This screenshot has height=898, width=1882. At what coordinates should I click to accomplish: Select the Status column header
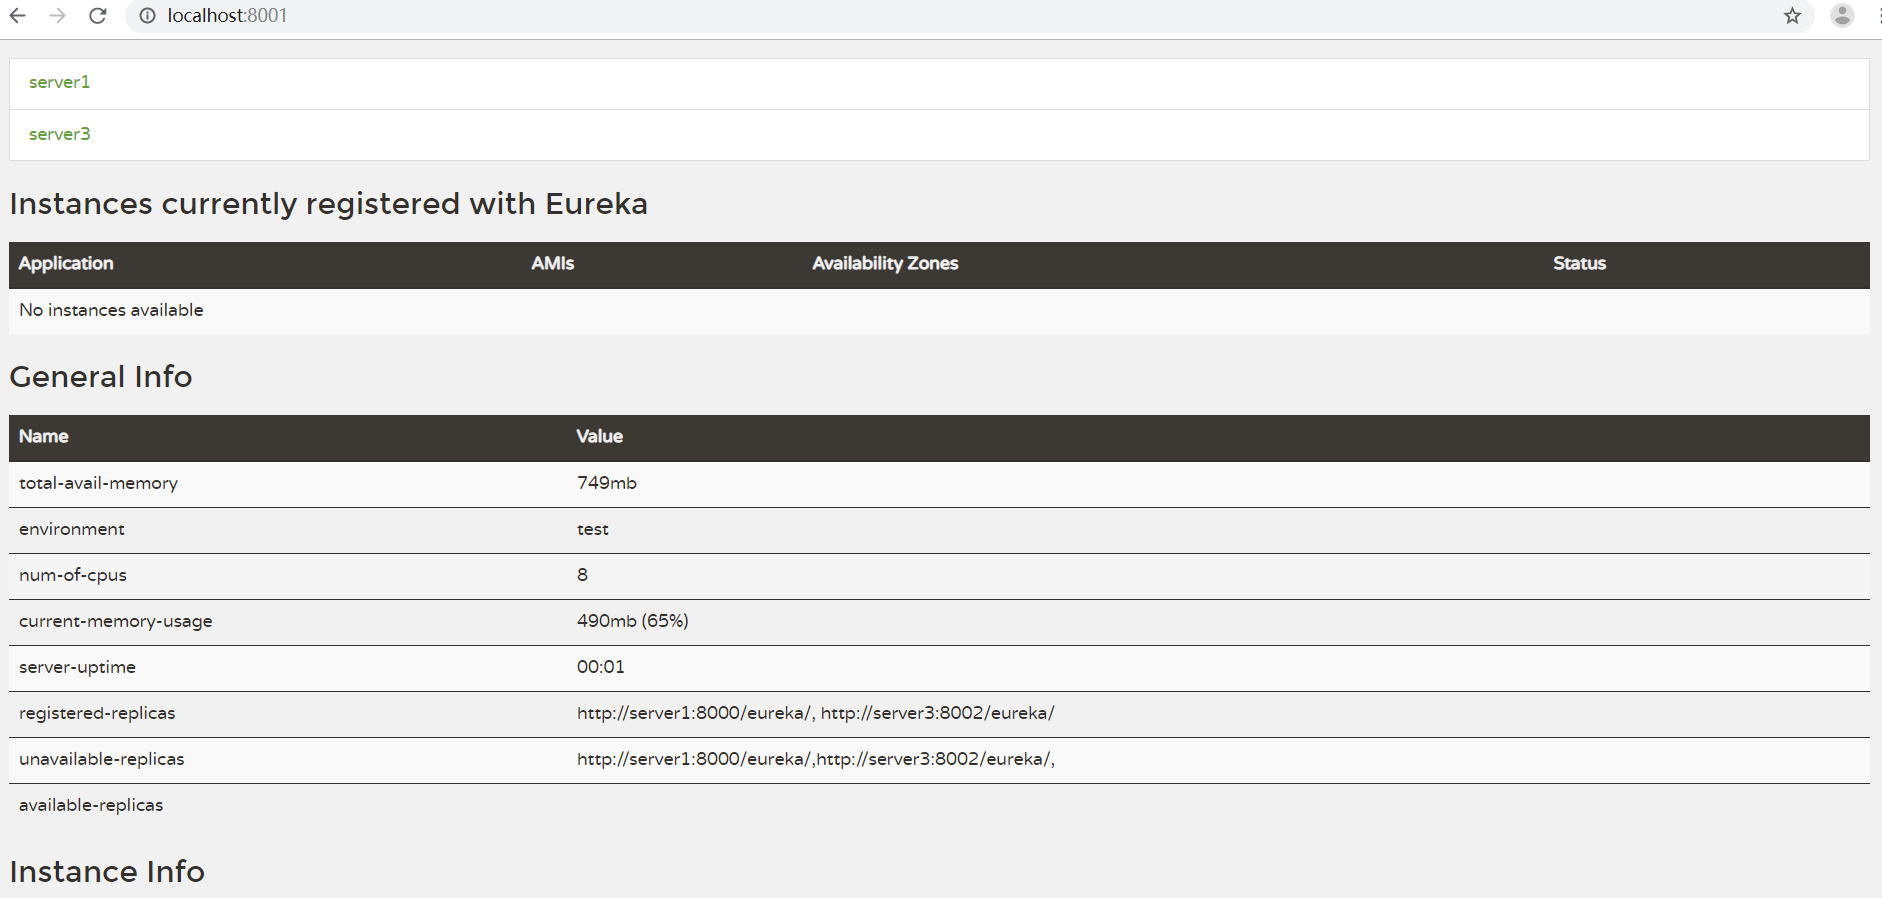pyautogui.click(x=1579, y=263)
